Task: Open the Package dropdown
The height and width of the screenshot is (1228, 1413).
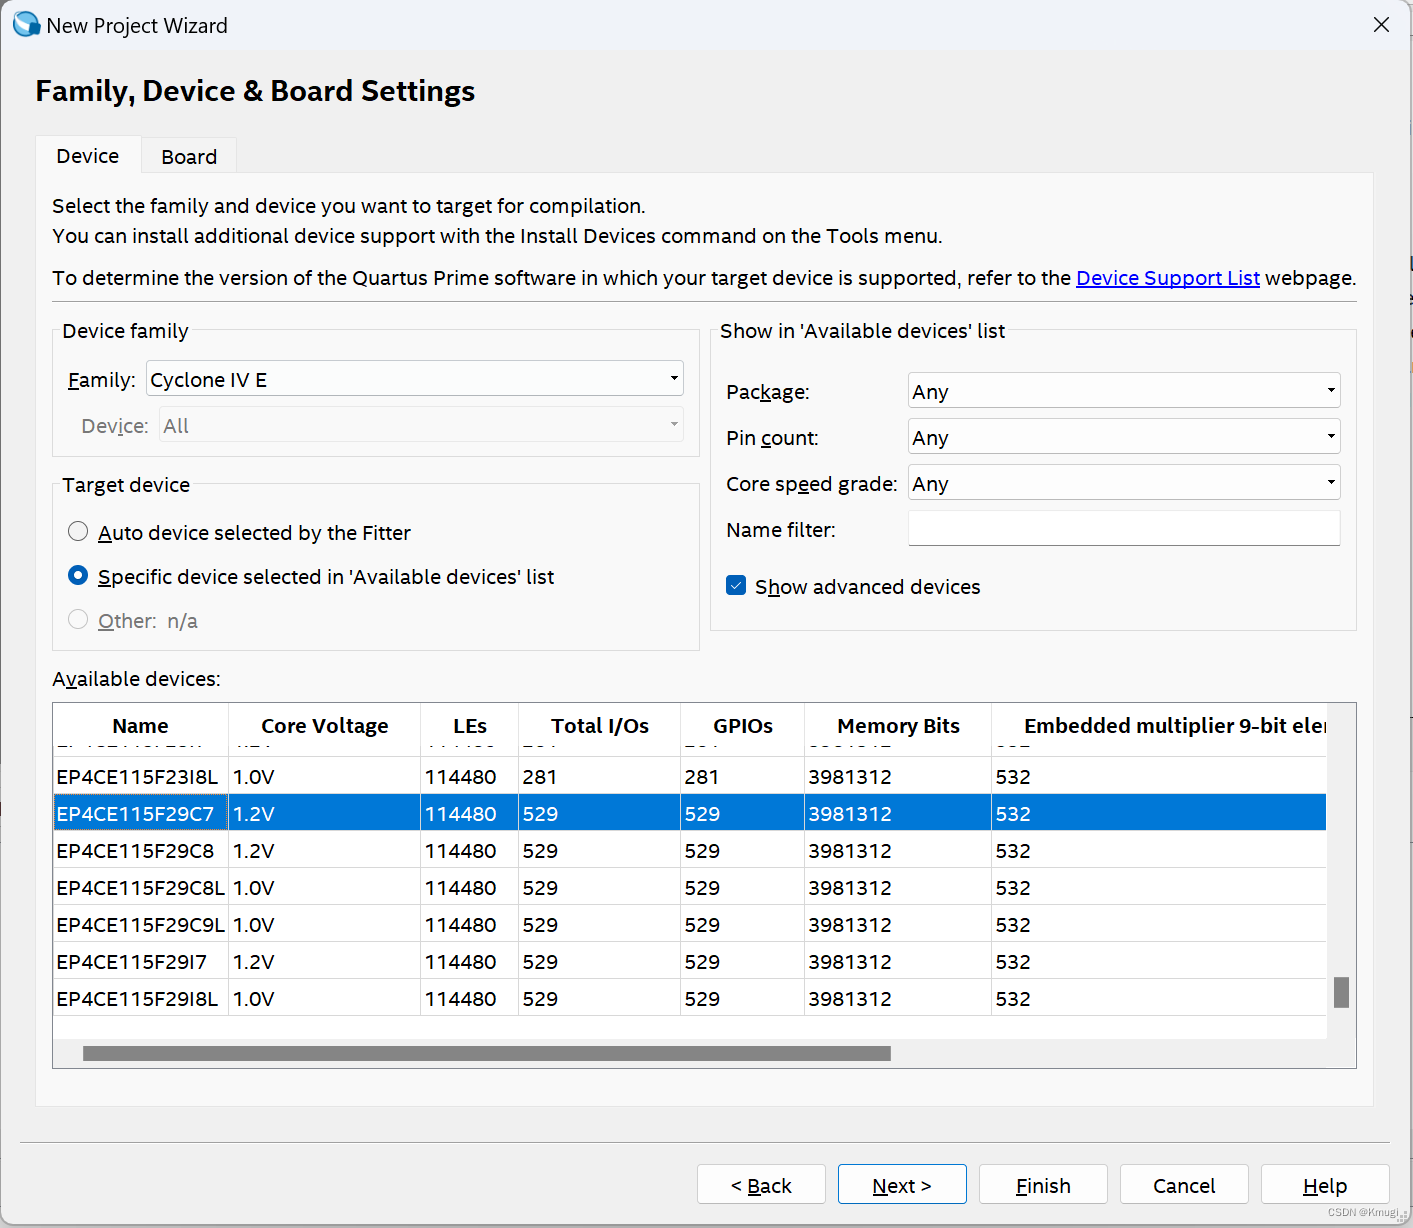Action: (x=1124, y=391)
